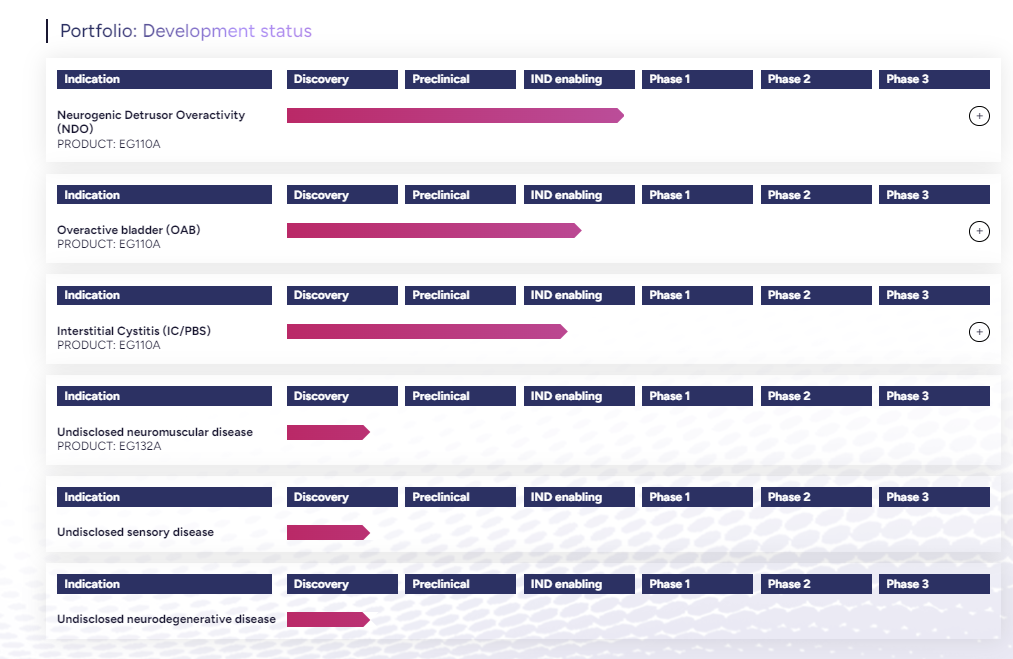The width and height of the screenshot is (1013, 659).
Task: Expand the Interstitial Cystitis (IC/PBS) row
Action: point(979,332)
